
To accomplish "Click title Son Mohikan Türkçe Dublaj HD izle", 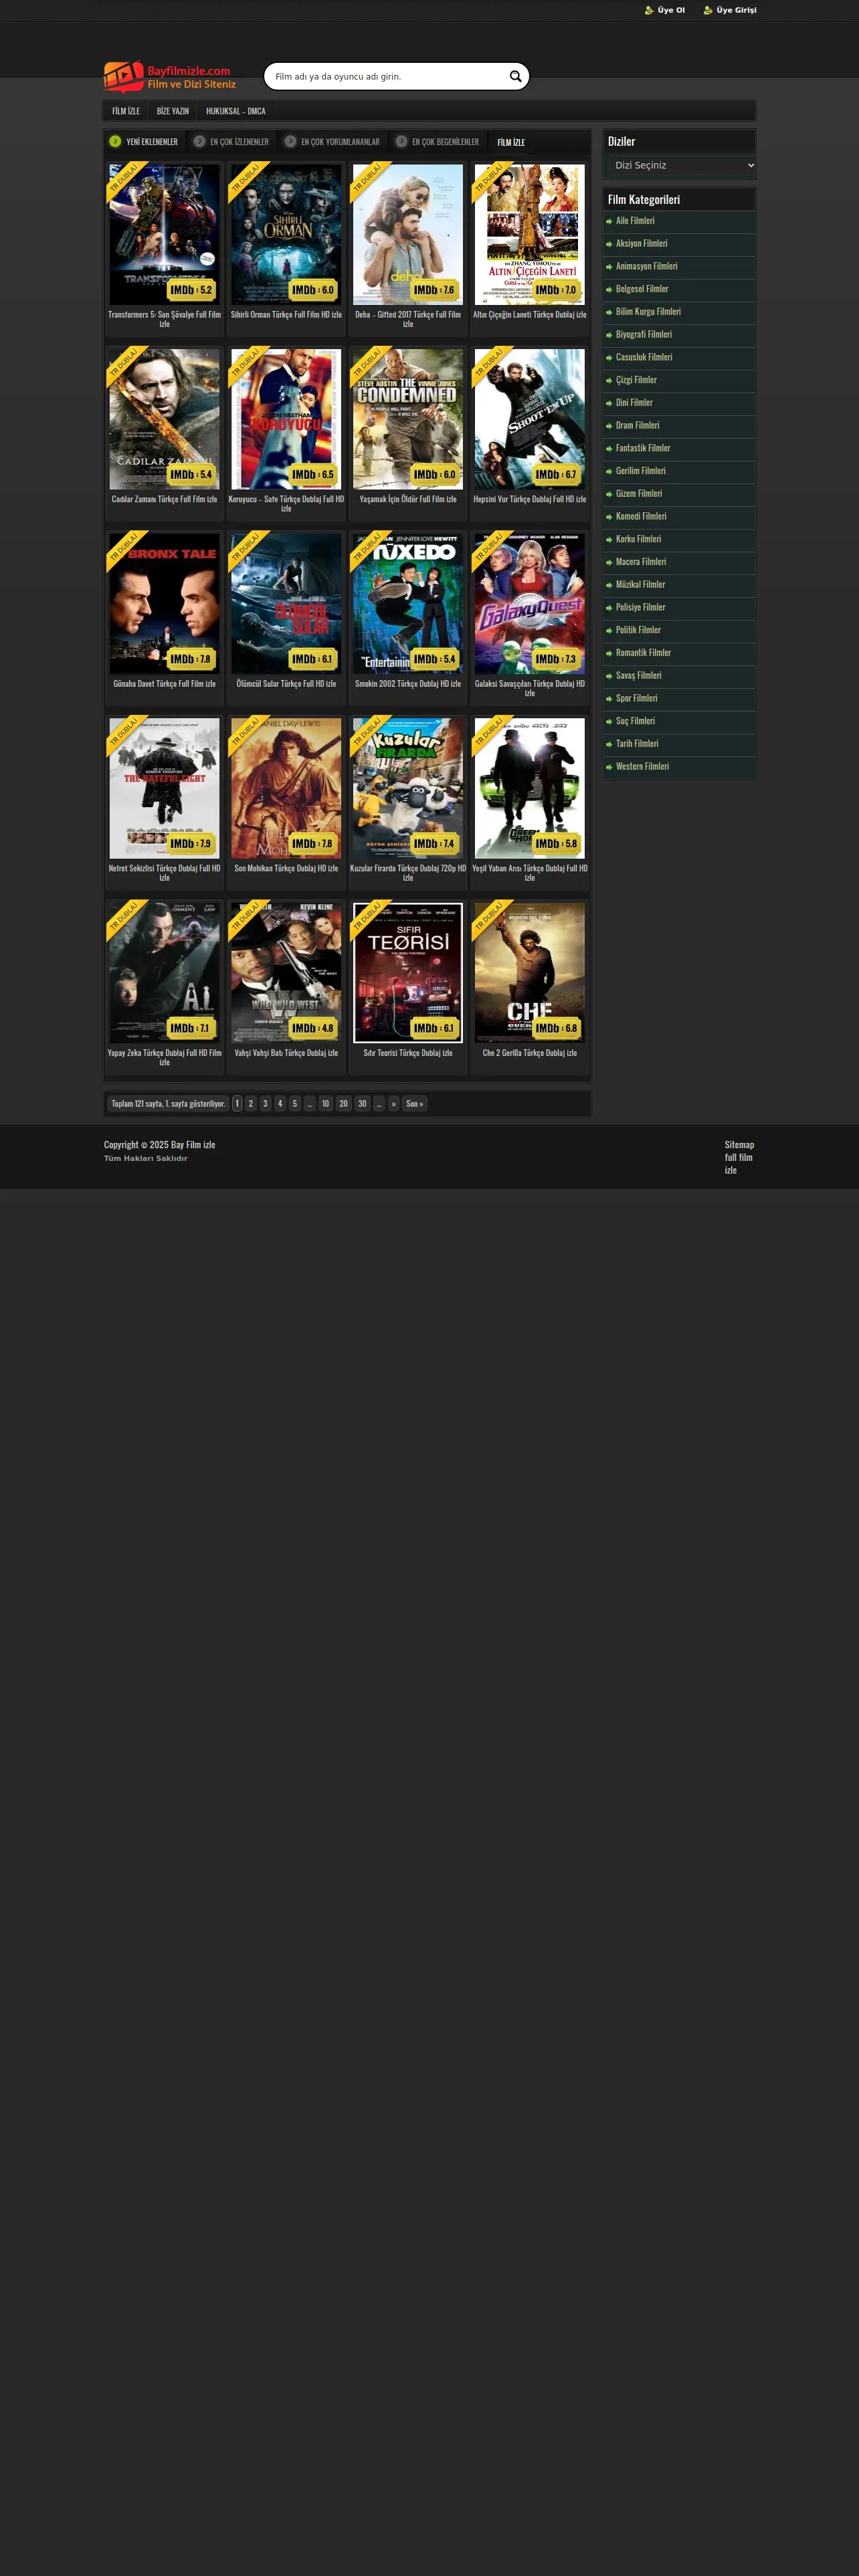I will click(286, 868).
